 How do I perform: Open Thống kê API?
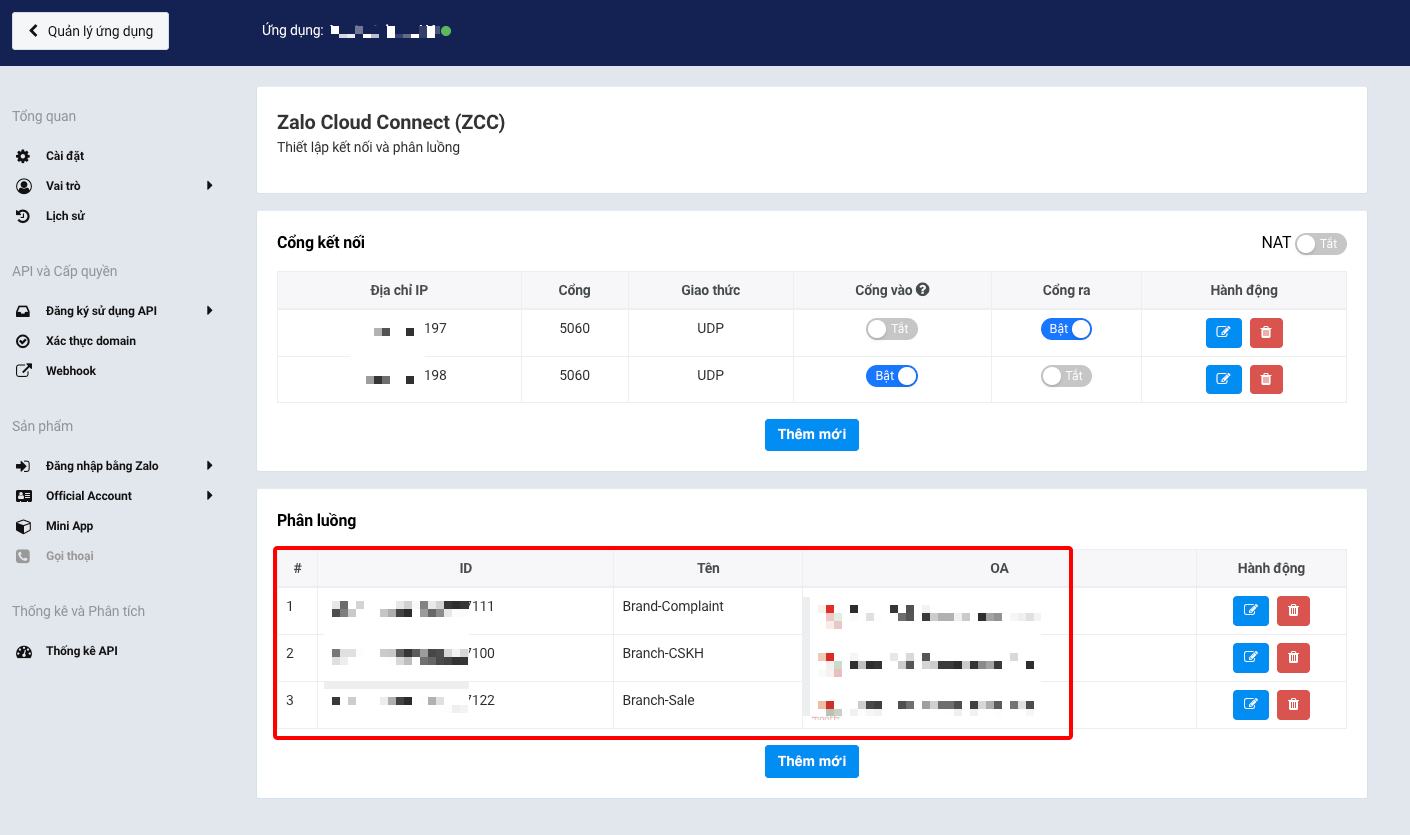coord(82,651)
